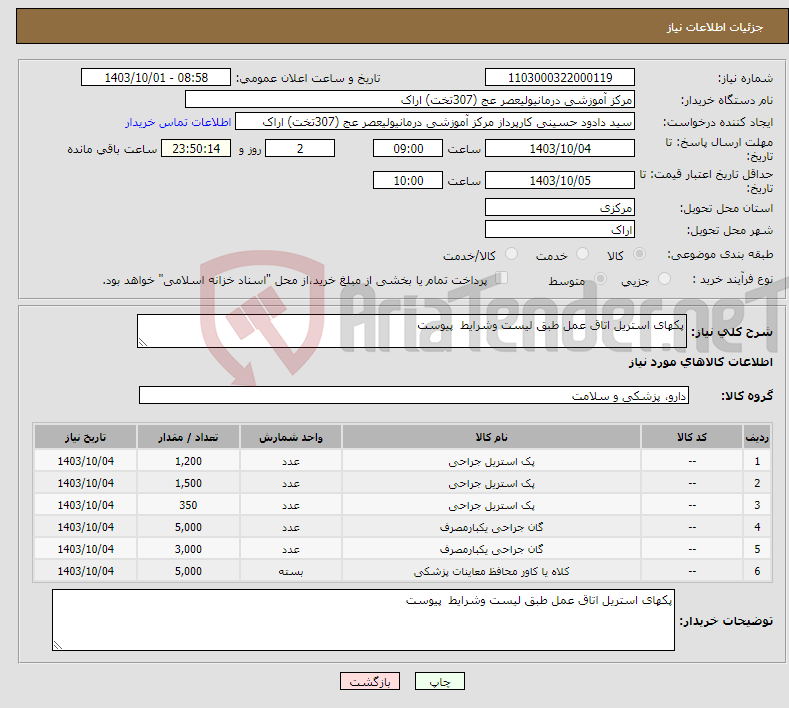Click the تاریخ نیاز column header
This screenshot has height=708, width=789.
pos(86,437)
